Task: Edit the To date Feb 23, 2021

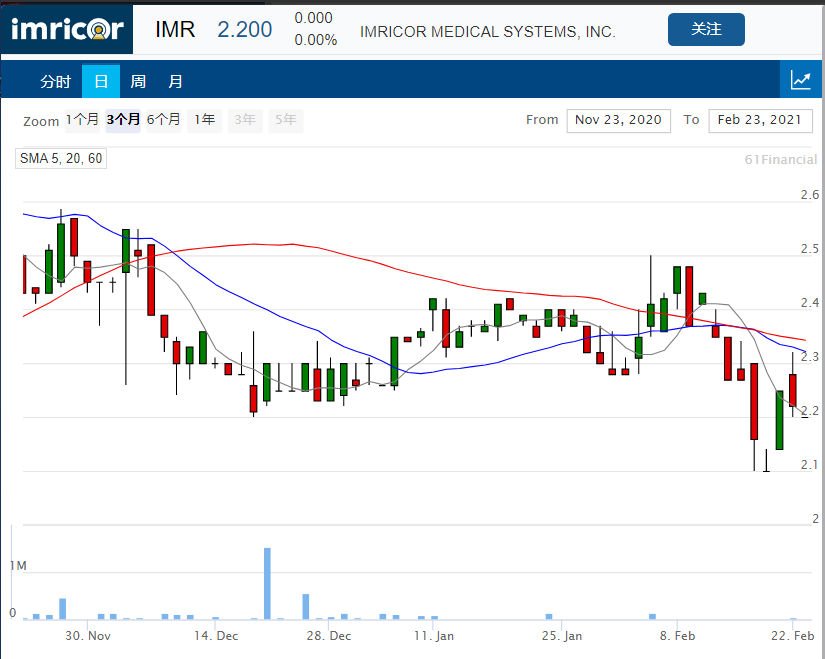Action: pos(760,121)
